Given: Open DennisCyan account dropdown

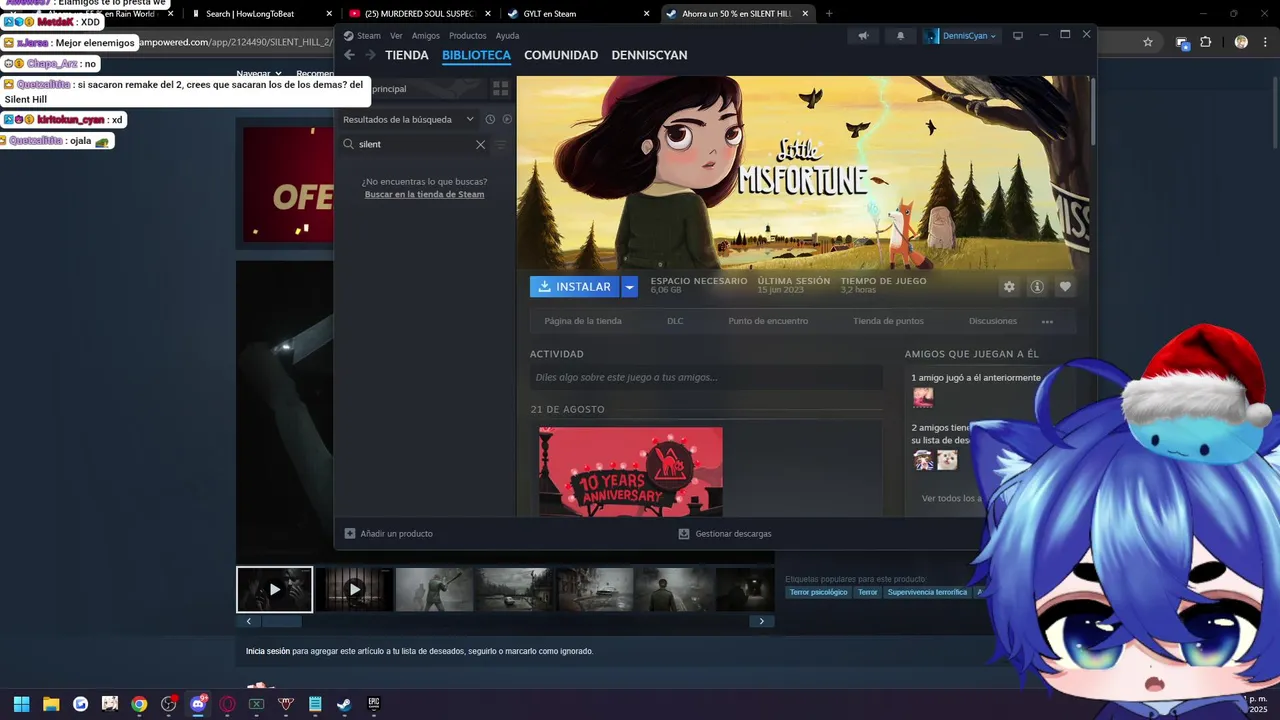Looking at the screenshot, I should click(x=963, y=36).
